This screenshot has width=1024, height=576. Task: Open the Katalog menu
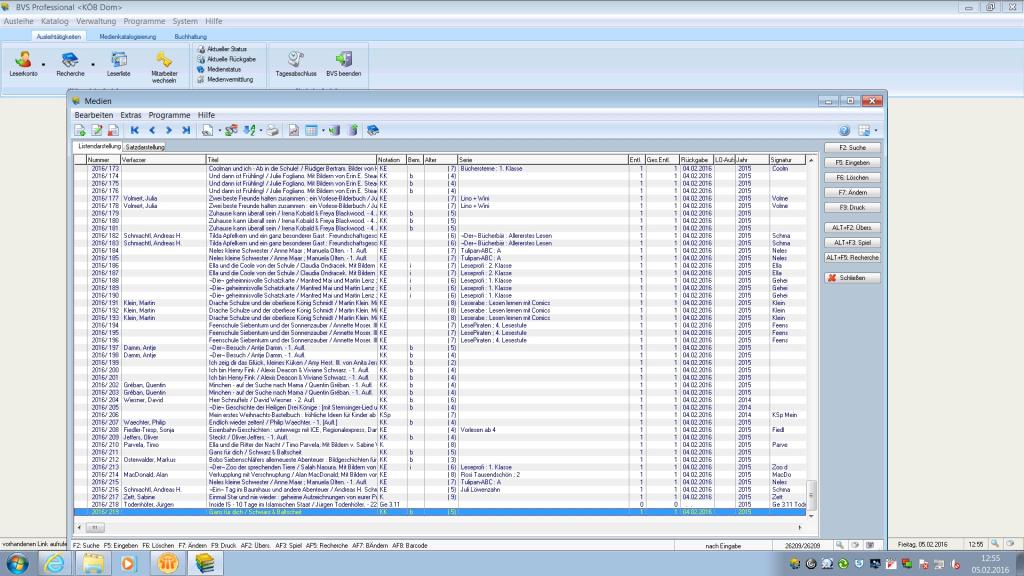click(55, 22)
